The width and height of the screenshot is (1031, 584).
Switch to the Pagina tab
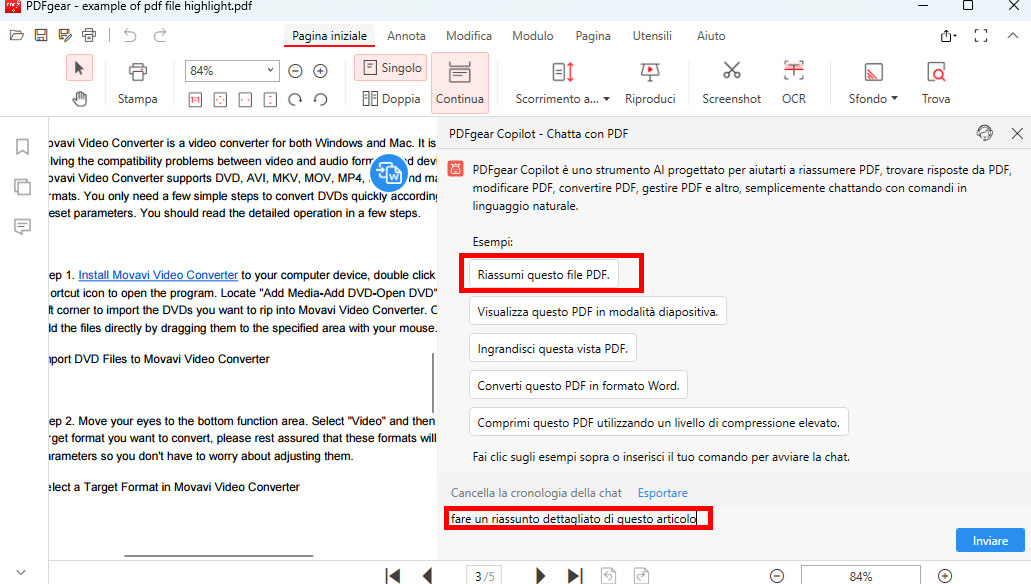[593, 36]
